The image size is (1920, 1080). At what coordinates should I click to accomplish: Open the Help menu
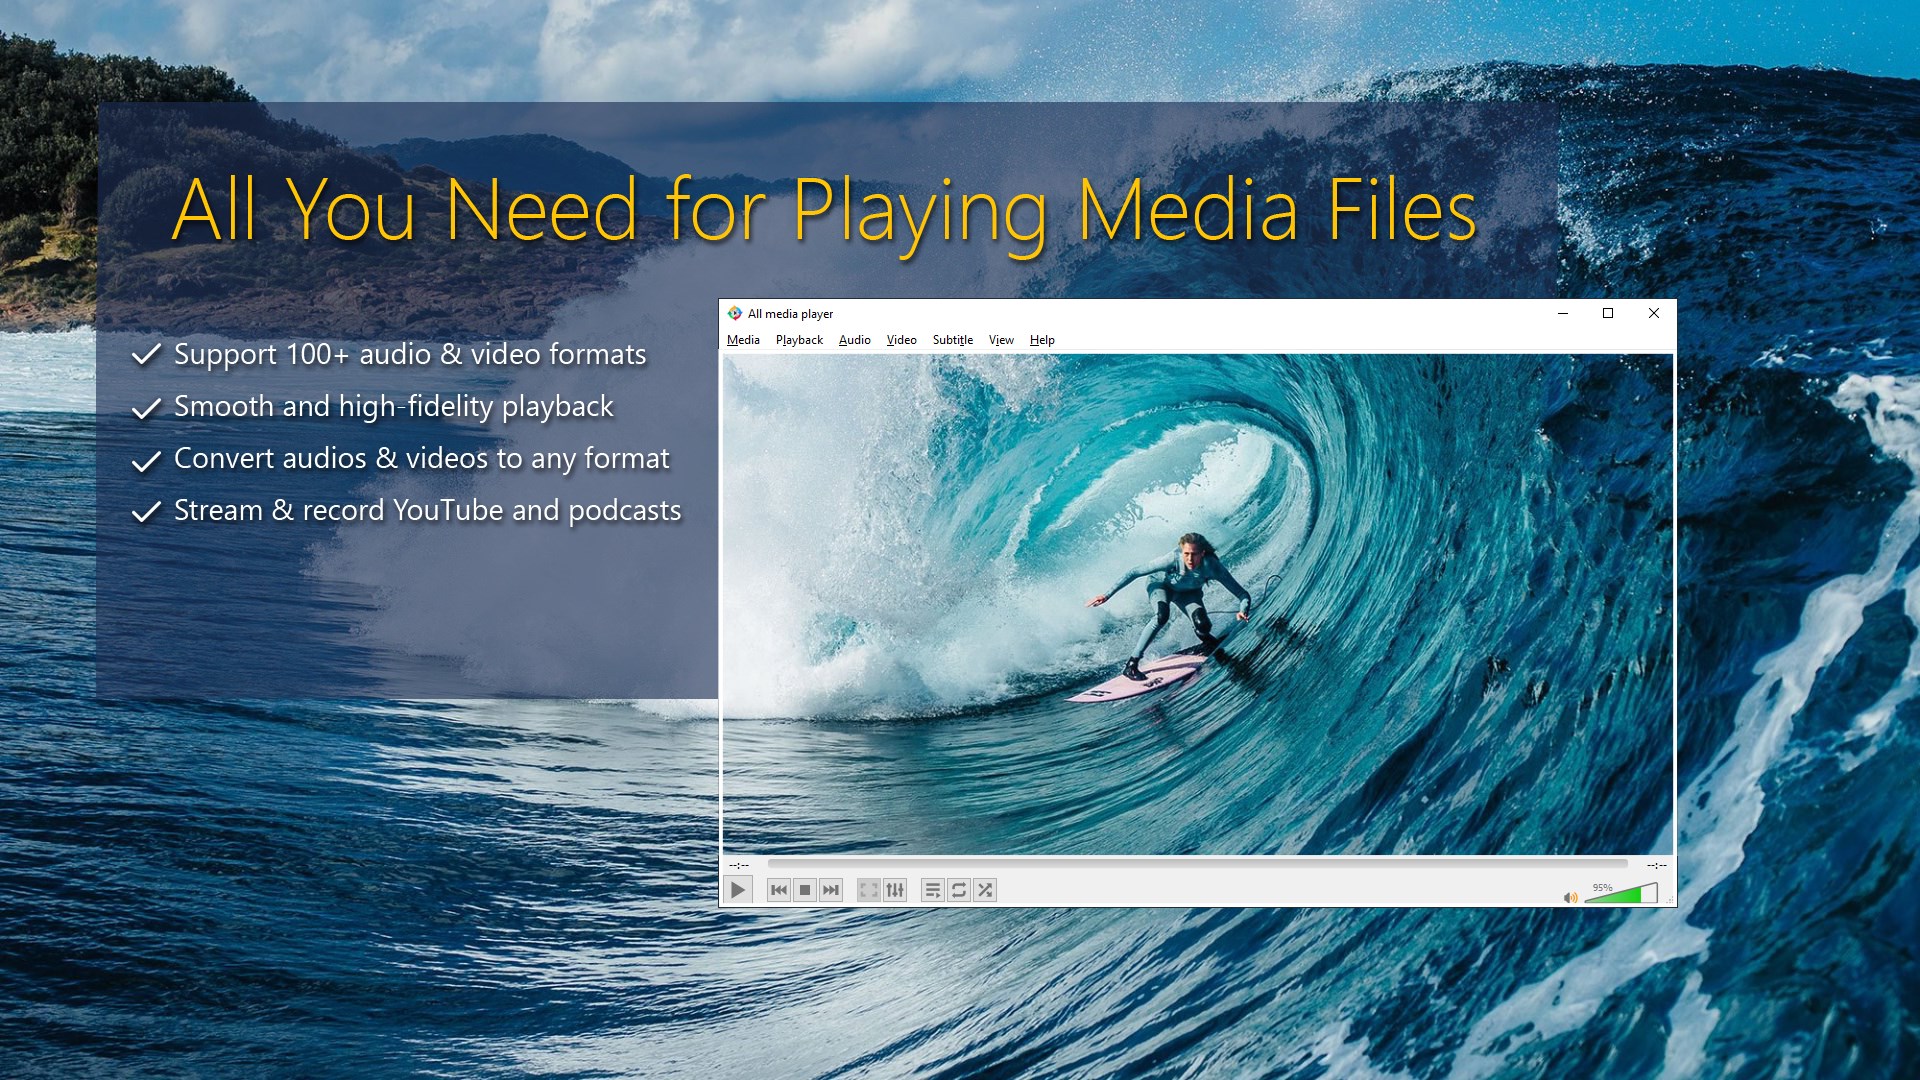click(x=1042, y=340)
